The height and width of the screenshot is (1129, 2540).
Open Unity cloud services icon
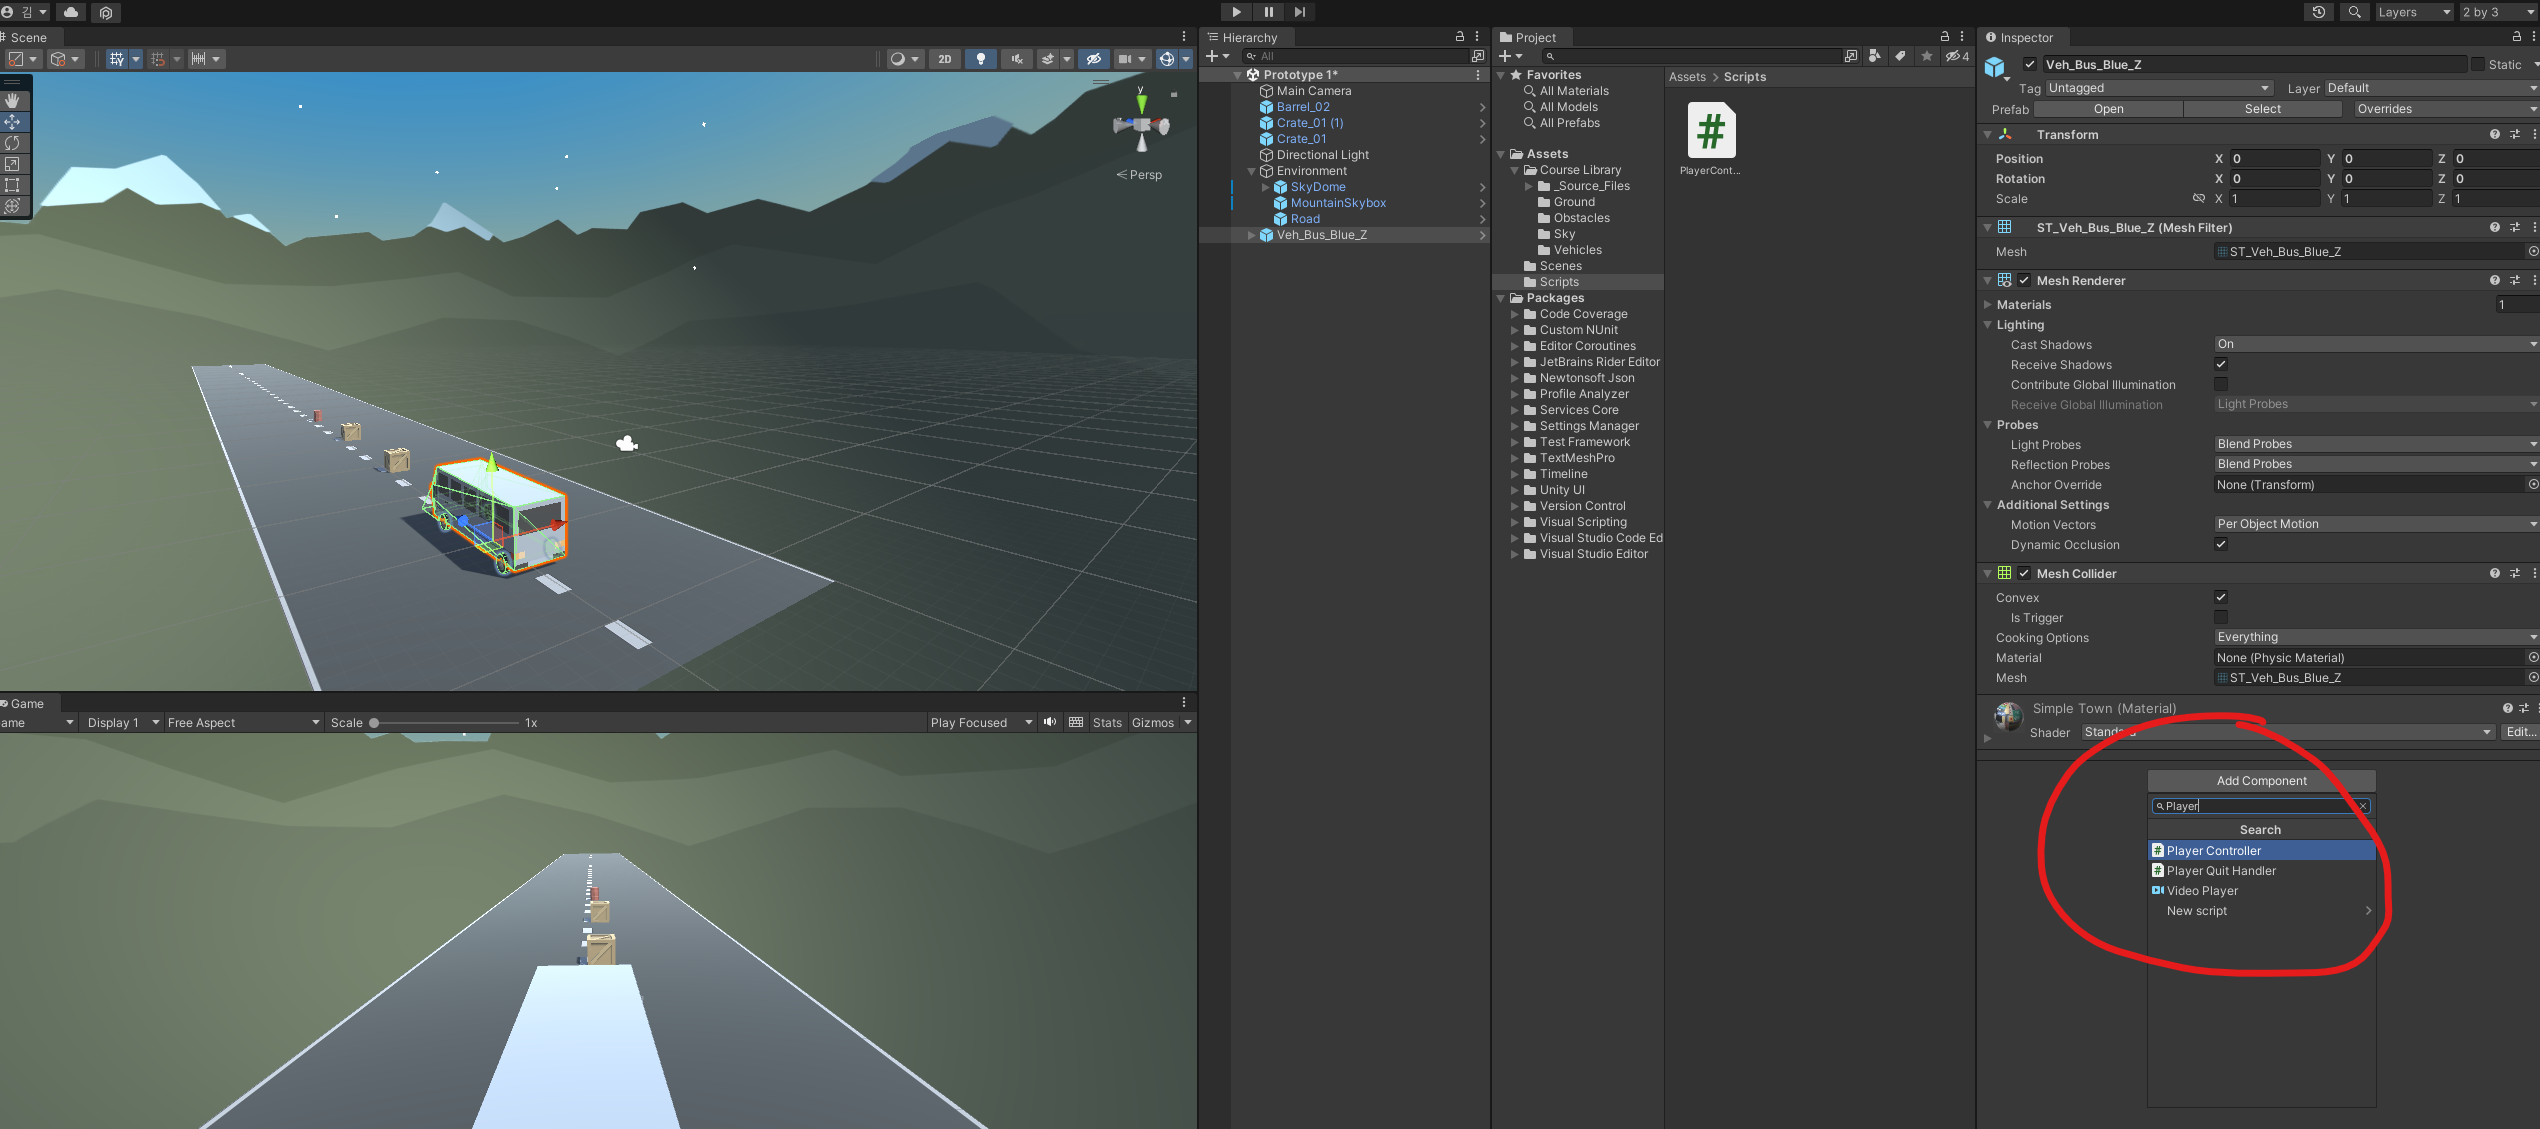tap(70, 12)
